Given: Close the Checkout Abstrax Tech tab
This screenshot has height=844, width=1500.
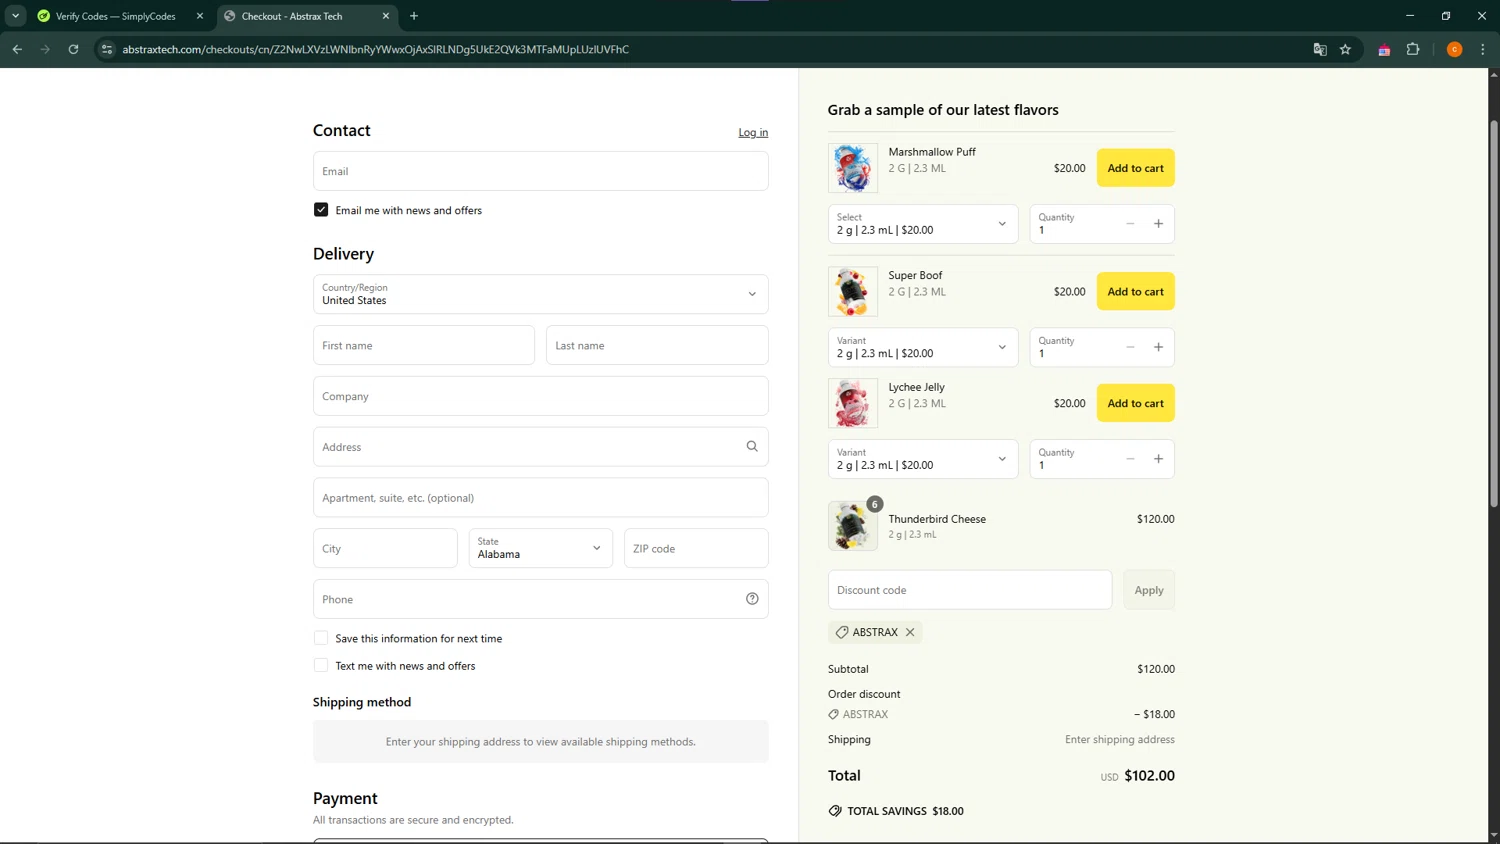Looking at the screenshot, I should tap(386, 16).
